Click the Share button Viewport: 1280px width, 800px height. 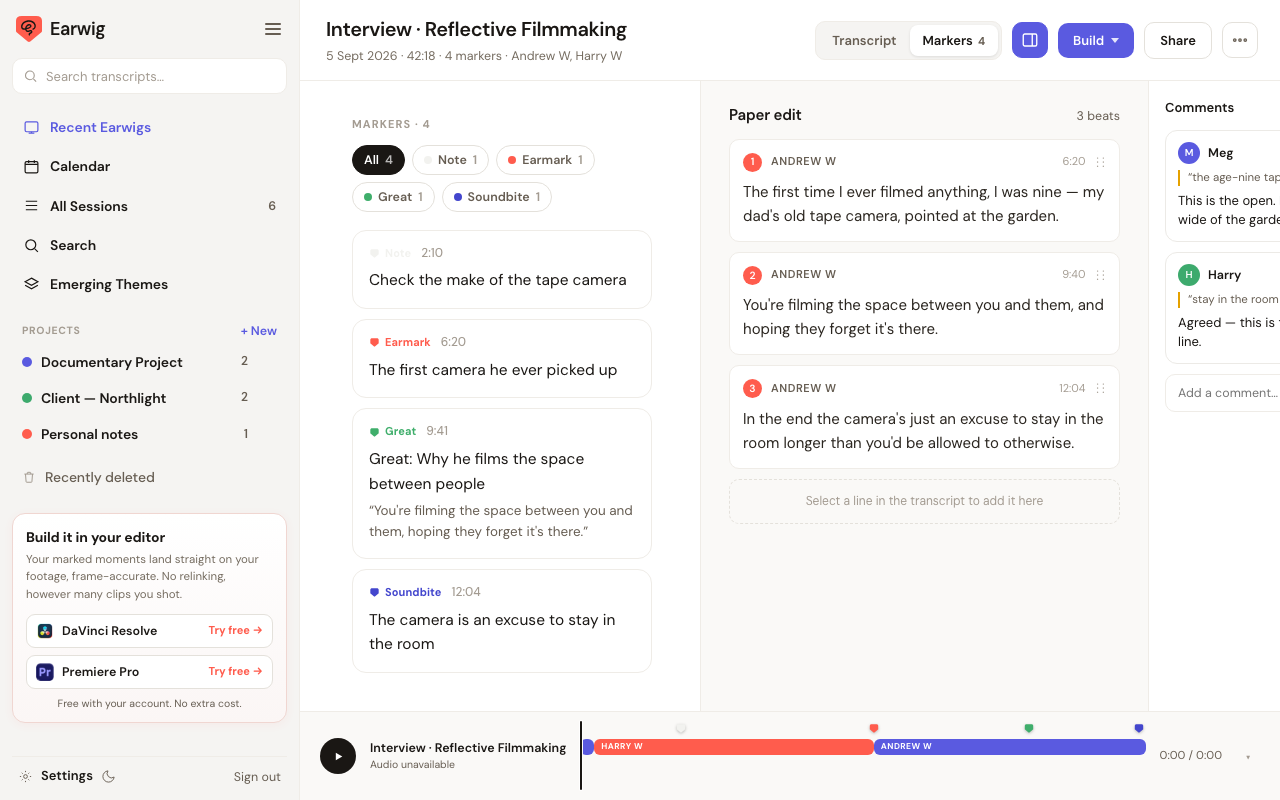point(1178,40)
